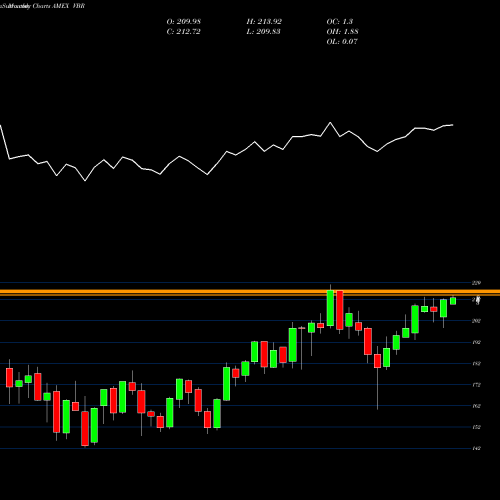Click the red candle with the longest lower wick
Image resolution: width=500 pixels, height=500 pixels.
[377, 361]
